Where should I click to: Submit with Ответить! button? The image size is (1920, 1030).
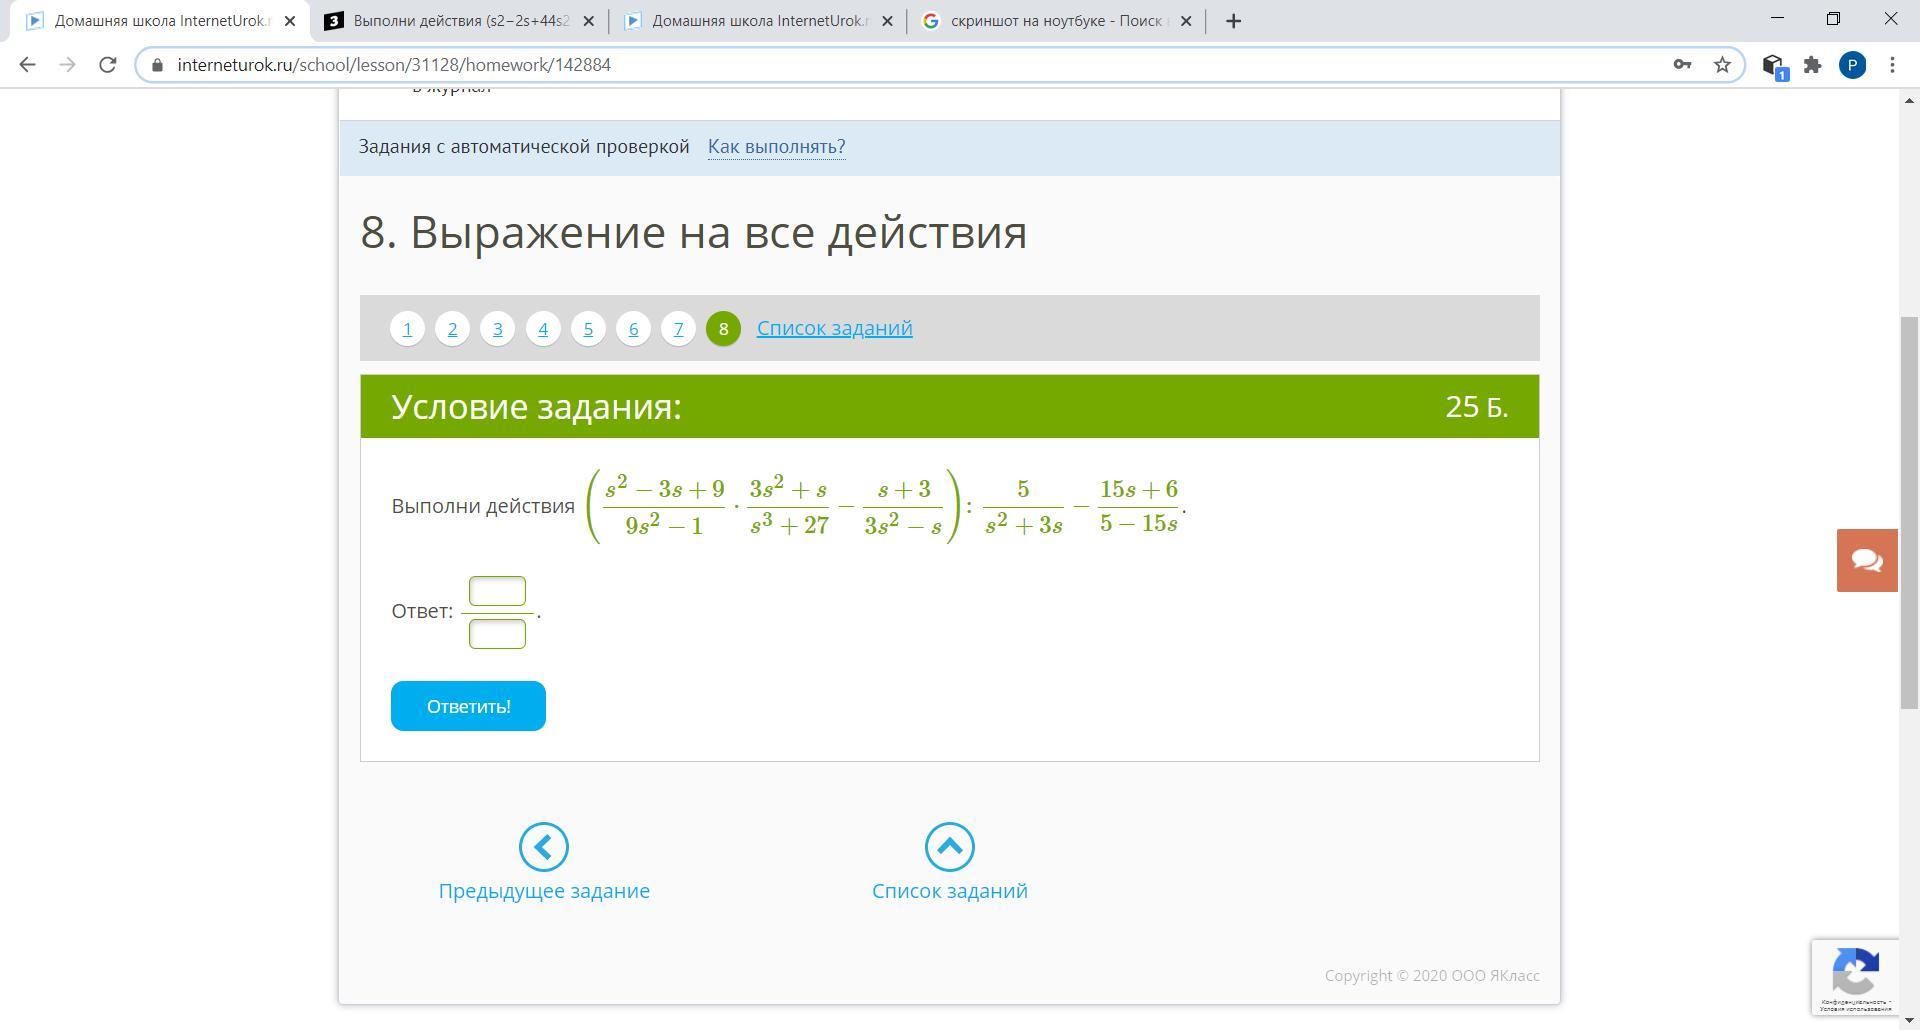coord(468,706)
